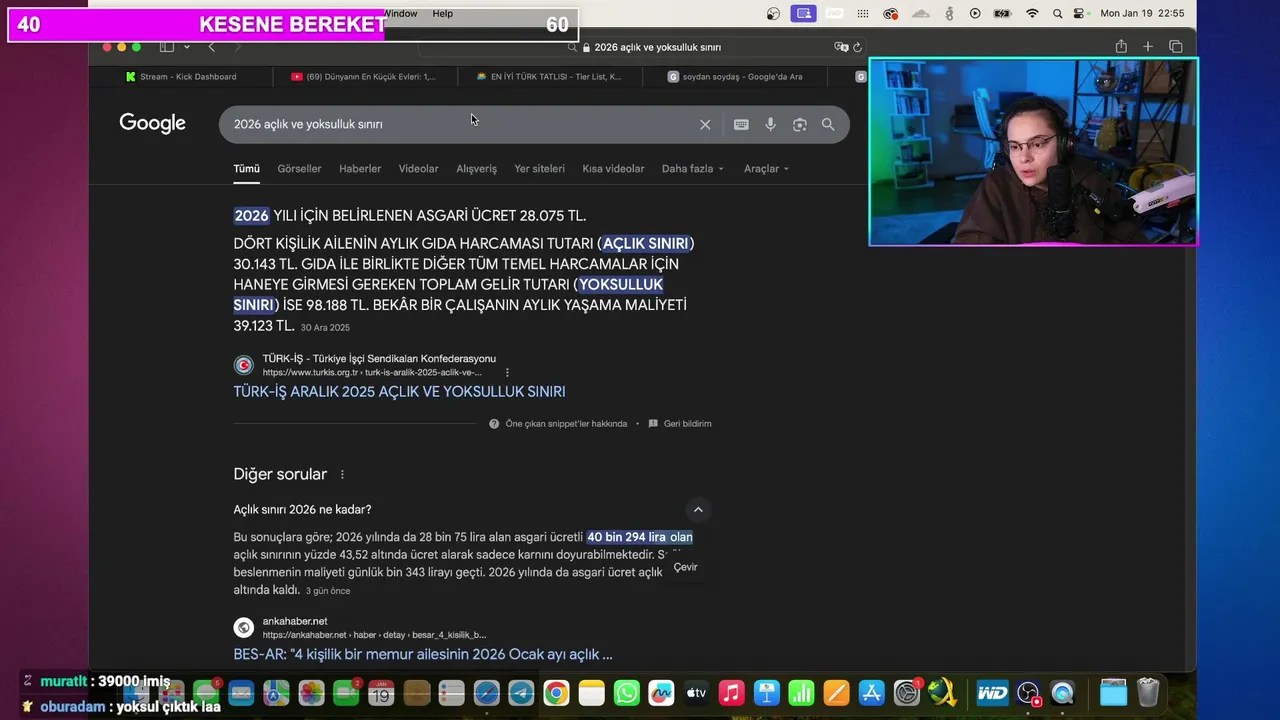Open Safari share button

(1121, 47)
